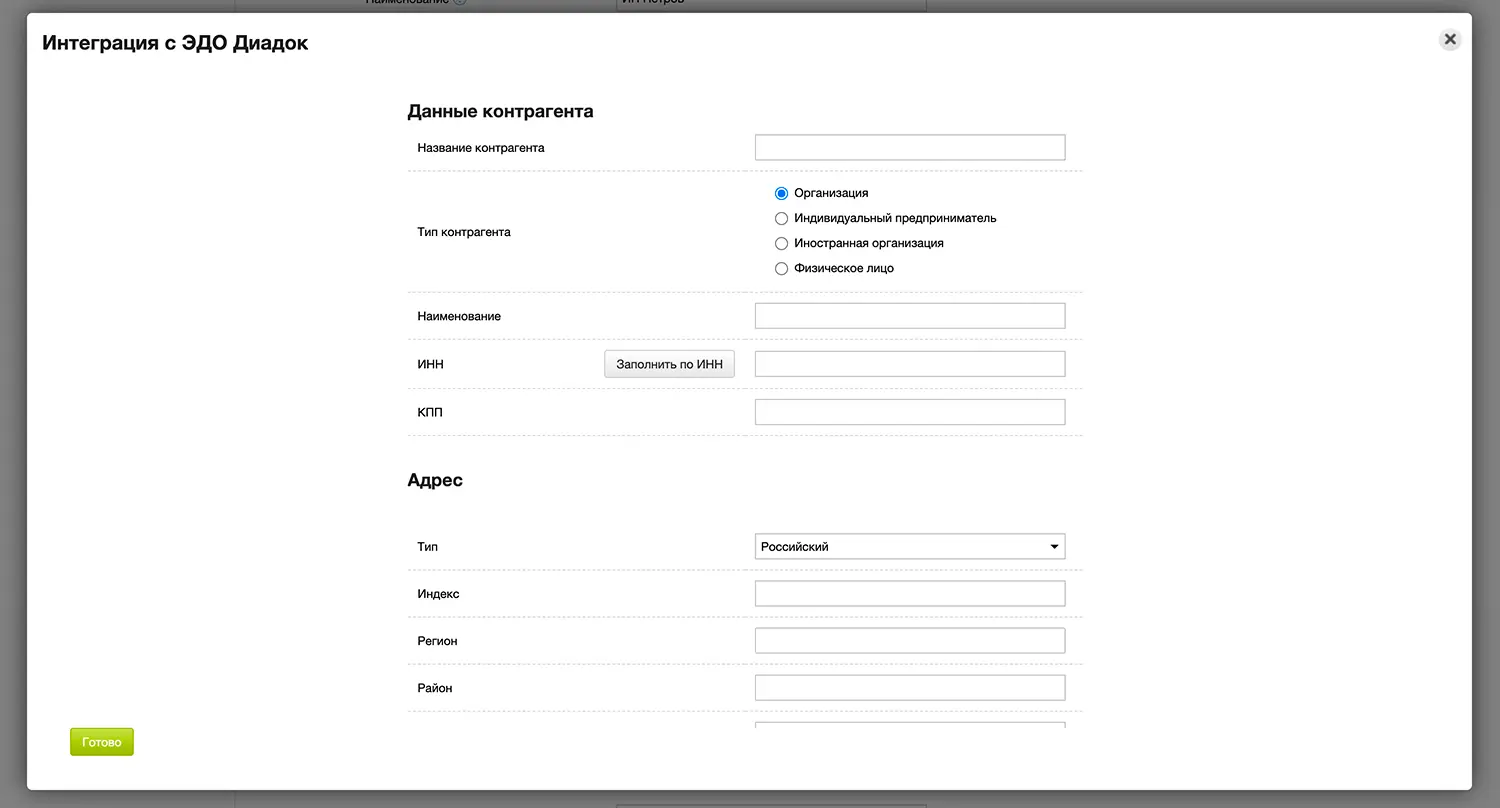
Task: Click the КПП input field
Action: [909, 412]
